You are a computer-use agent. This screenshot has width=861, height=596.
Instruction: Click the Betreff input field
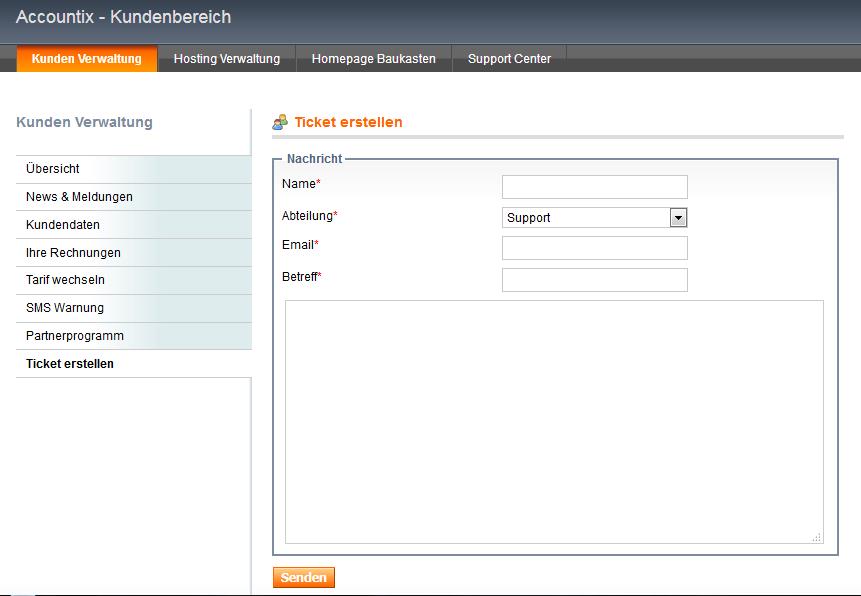click(x=594, y=280)
